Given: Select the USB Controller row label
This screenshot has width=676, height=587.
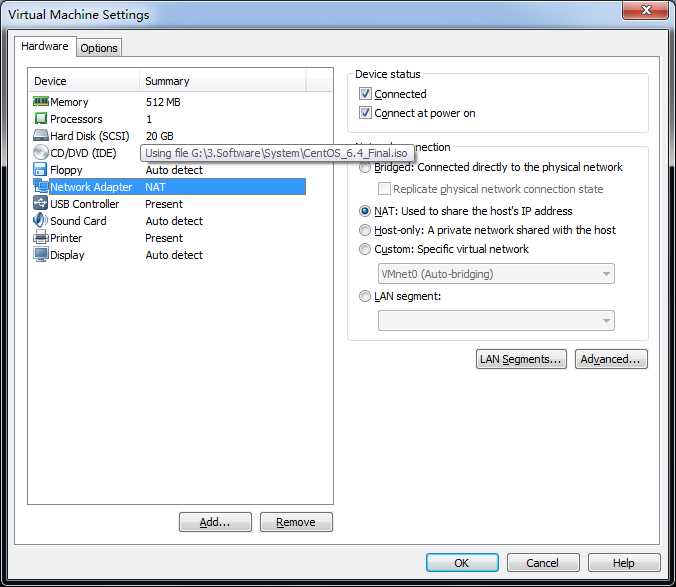Looking at the screenshot, I should click(x=84, y=204).
